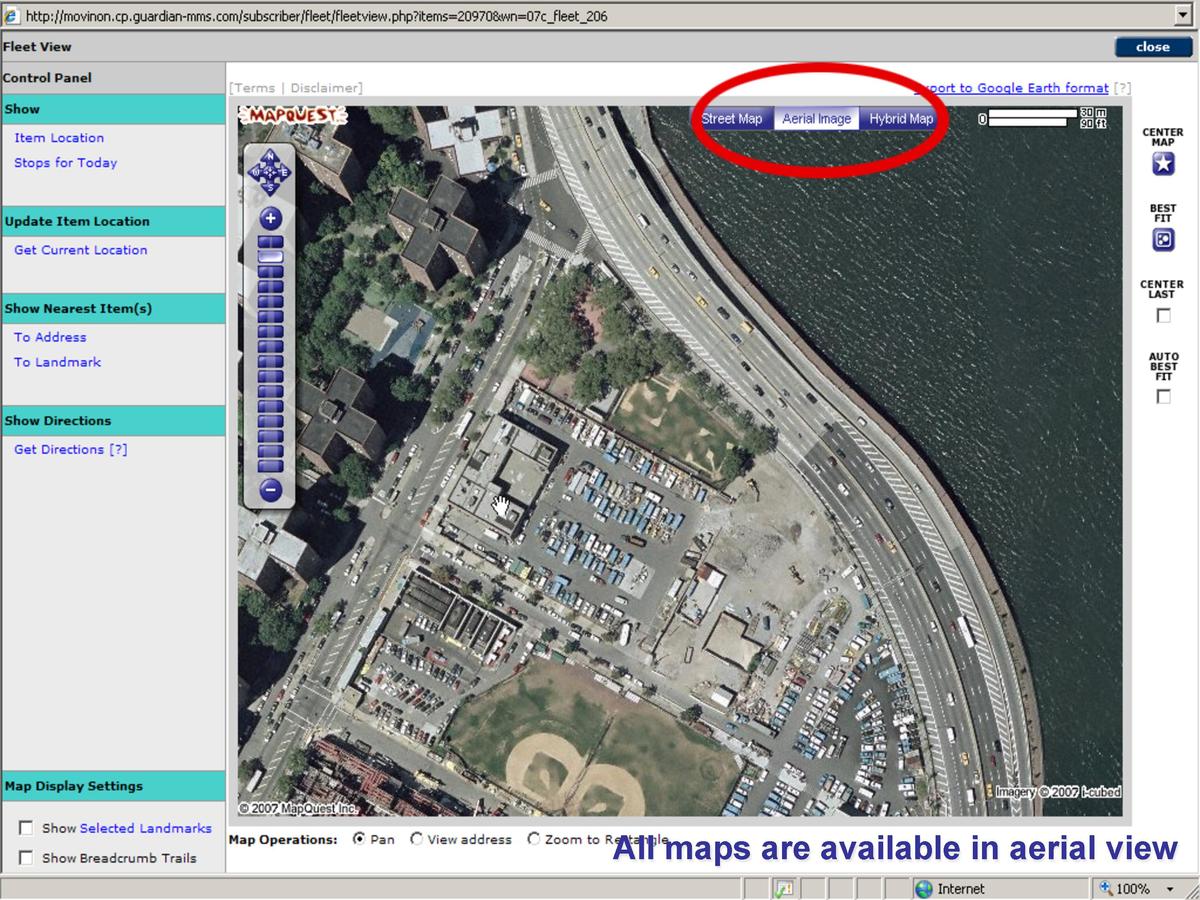The height and width of the screenshot is (900, 1200).
Task: Click the Center Map star icon
Action: point(1163,165)
